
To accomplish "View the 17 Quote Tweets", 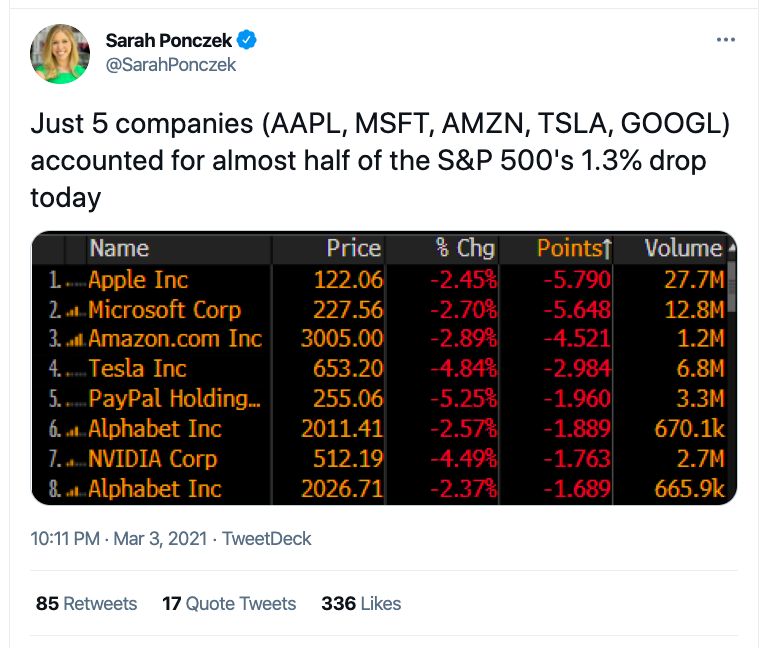I will (x=229, y=603).
